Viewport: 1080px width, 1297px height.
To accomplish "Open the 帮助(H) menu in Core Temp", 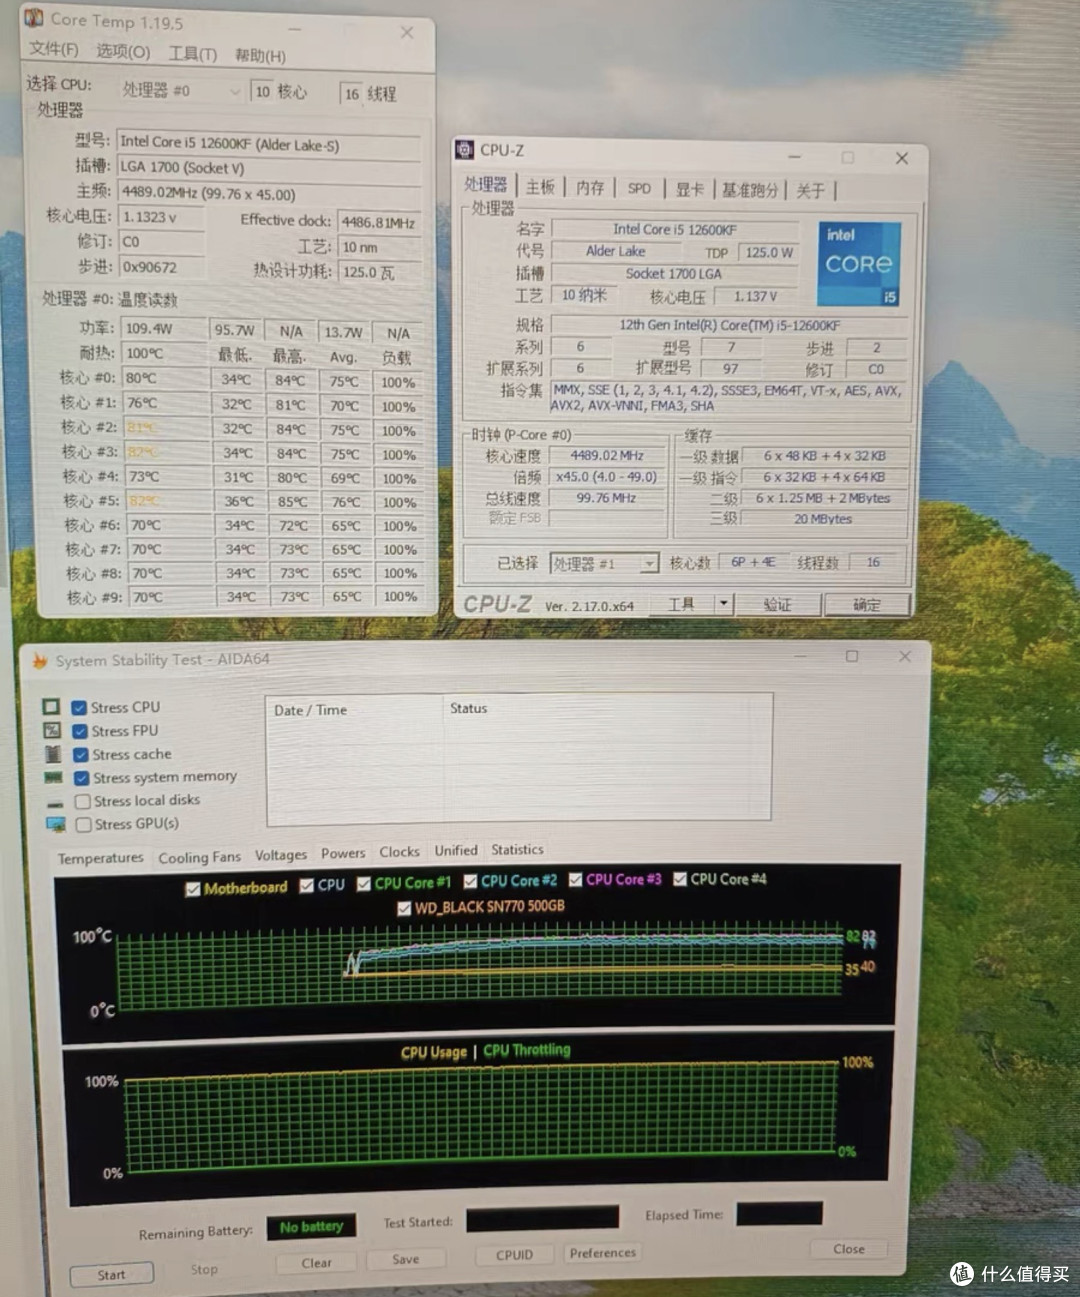I will pos(260,56).
